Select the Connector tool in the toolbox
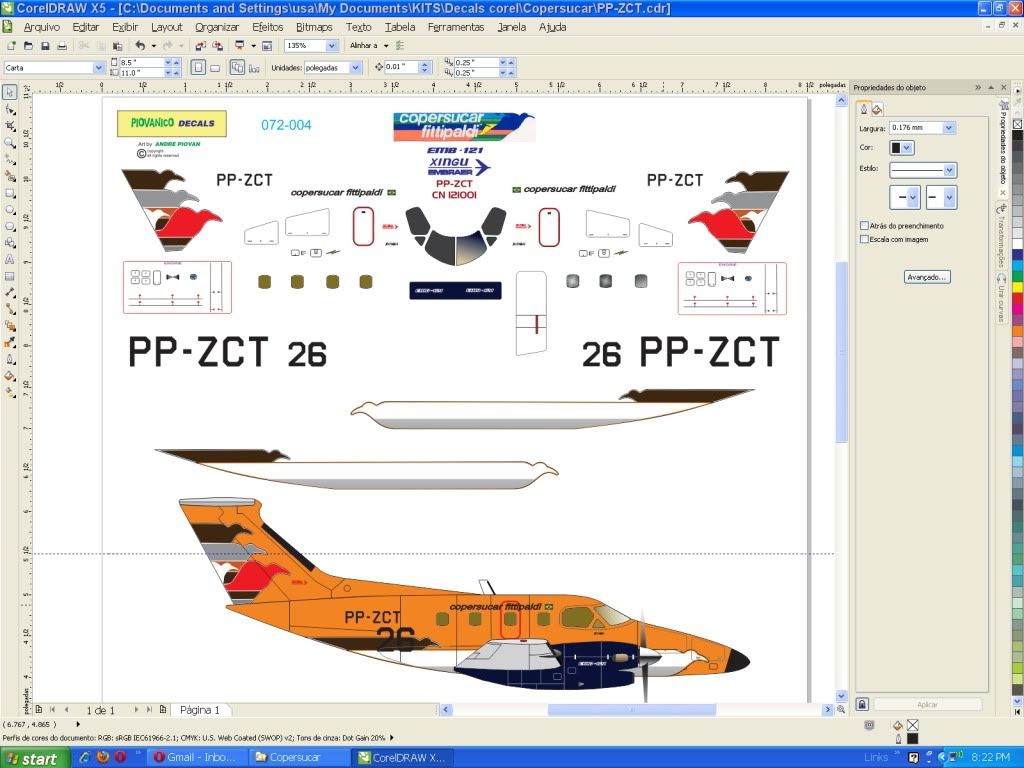 [x=10, y=309]
